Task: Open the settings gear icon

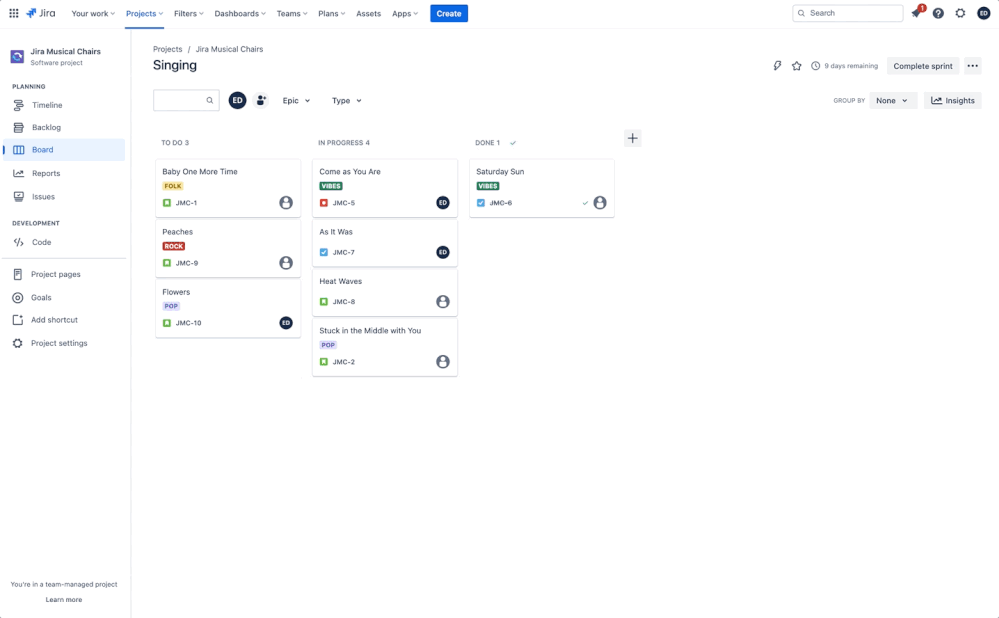Action: [x=960, y=13]
